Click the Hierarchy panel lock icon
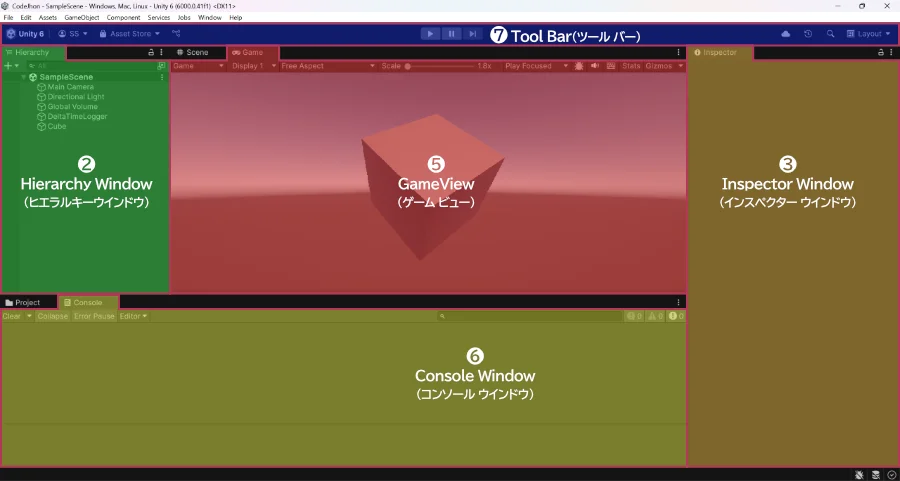 [151, 52]
